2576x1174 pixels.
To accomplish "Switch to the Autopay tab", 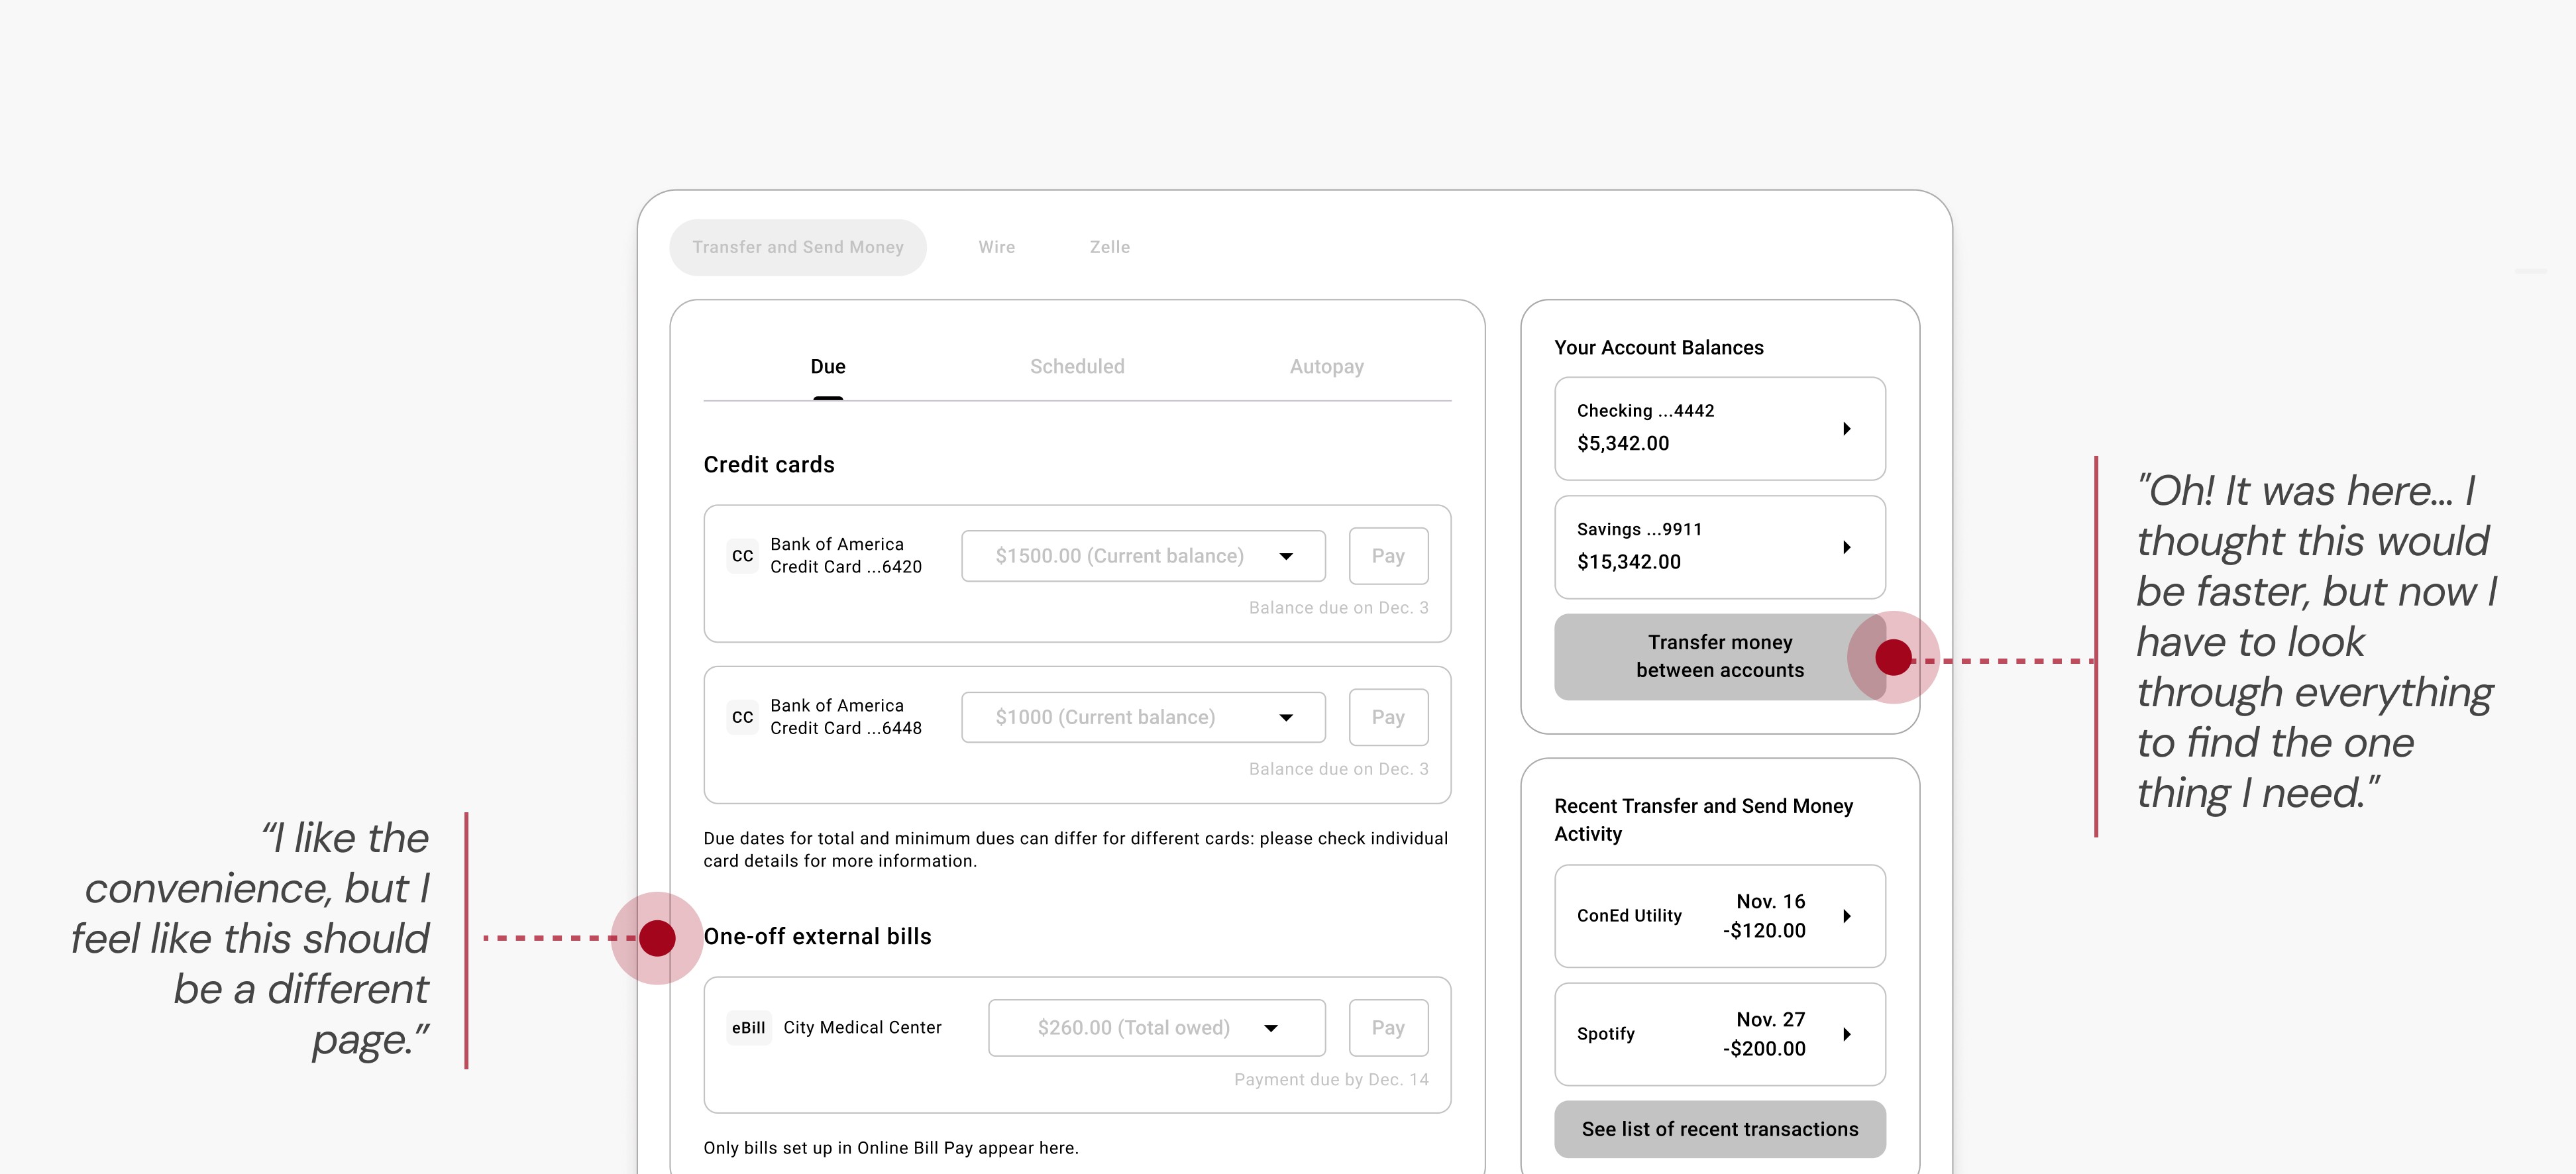I will click(1326, 367).
